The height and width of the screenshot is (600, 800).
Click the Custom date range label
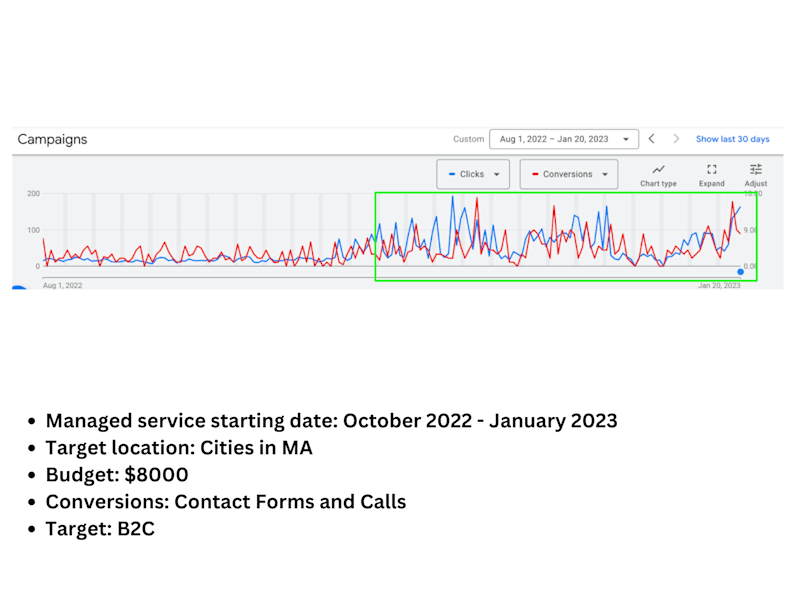tap(468, 139)
